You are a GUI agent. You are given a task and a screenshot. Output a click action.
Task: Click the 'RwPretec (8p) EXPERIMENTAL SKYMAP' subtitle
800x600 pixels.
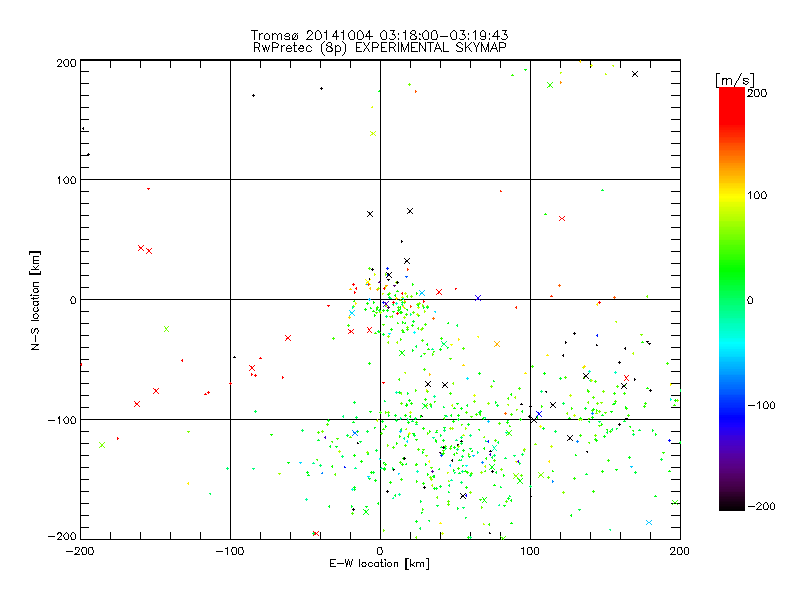pos(379,48)
